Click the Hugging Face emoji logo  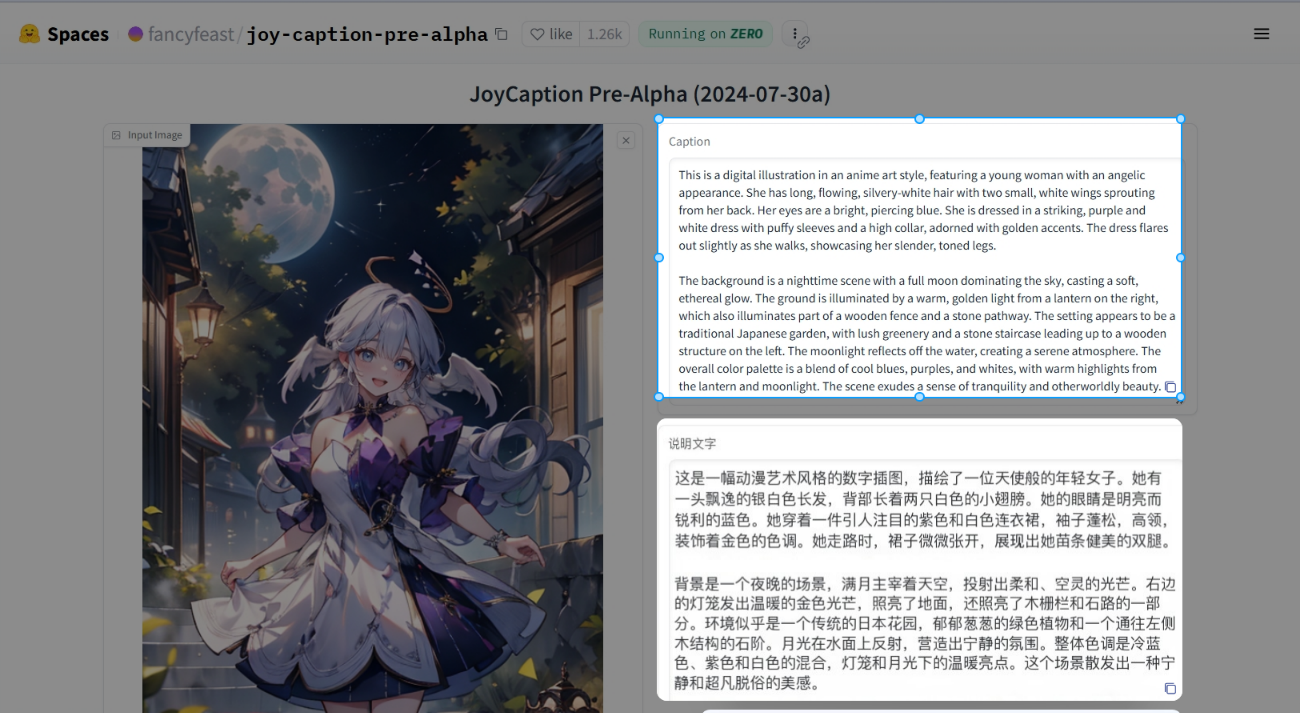tap(30, 34)
